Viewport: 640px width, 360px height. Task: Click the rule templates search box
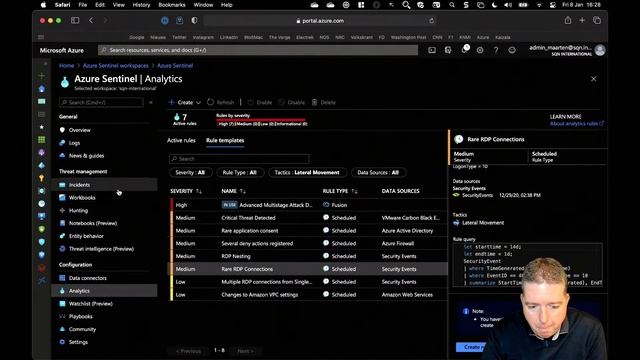(x=239, y=159)
